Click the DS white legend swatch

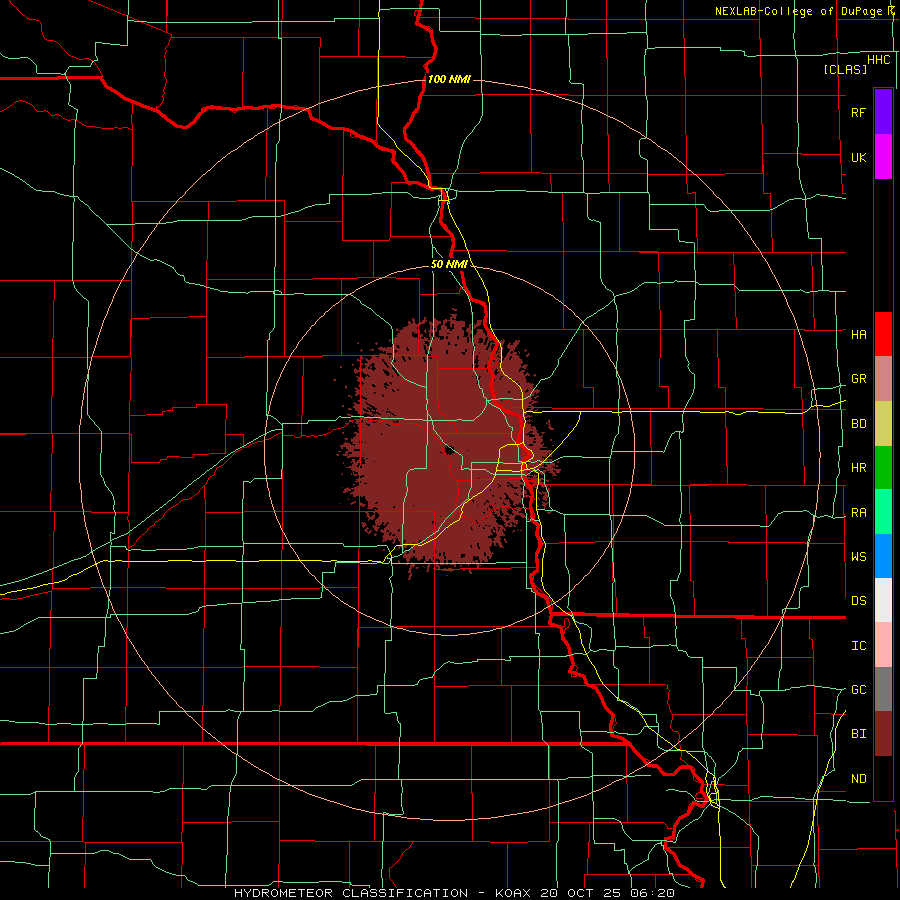click(x=883, y=600)
